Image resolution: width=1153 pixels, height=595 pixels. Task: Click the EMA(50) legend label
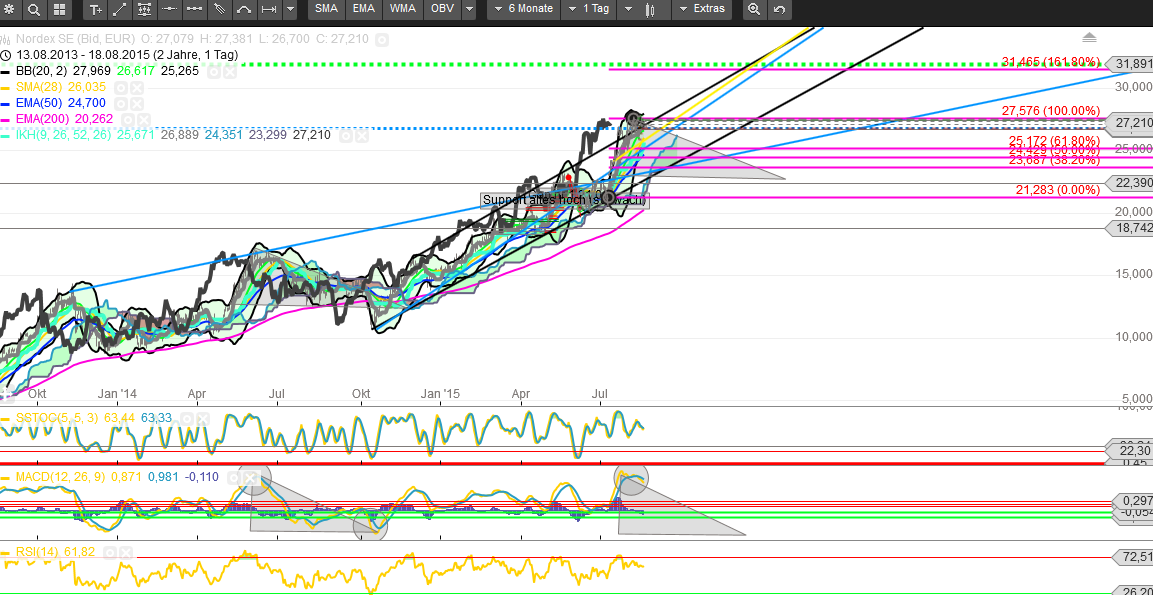pos(40,104)
